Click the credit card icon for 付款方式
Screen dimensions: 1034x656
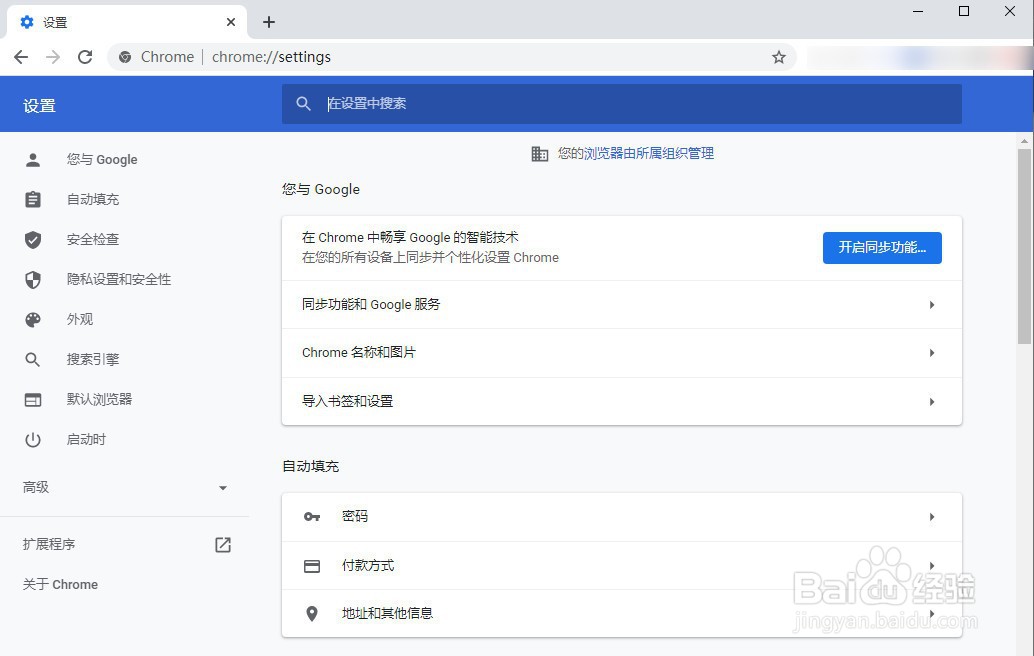coord(312,566)
